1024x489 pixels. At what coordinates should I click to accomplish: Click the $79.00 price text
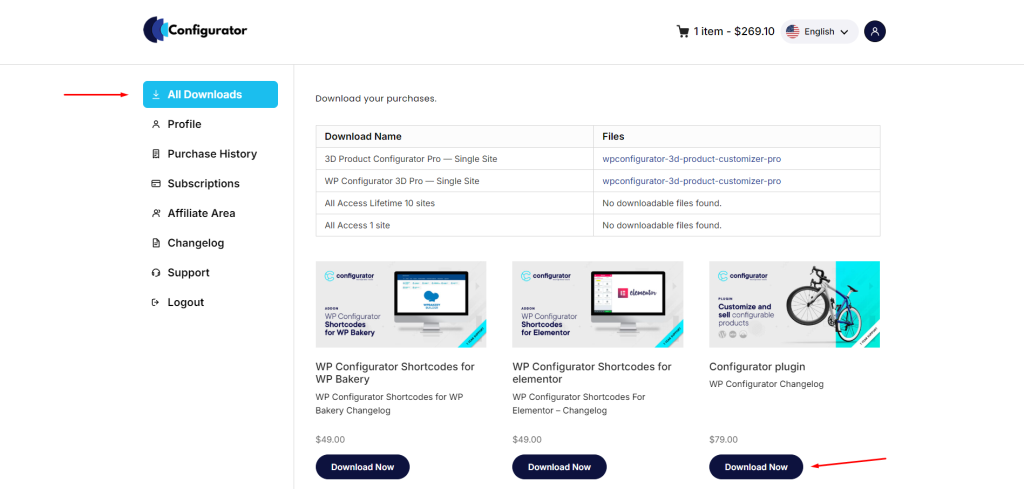[x=724, y=439]
